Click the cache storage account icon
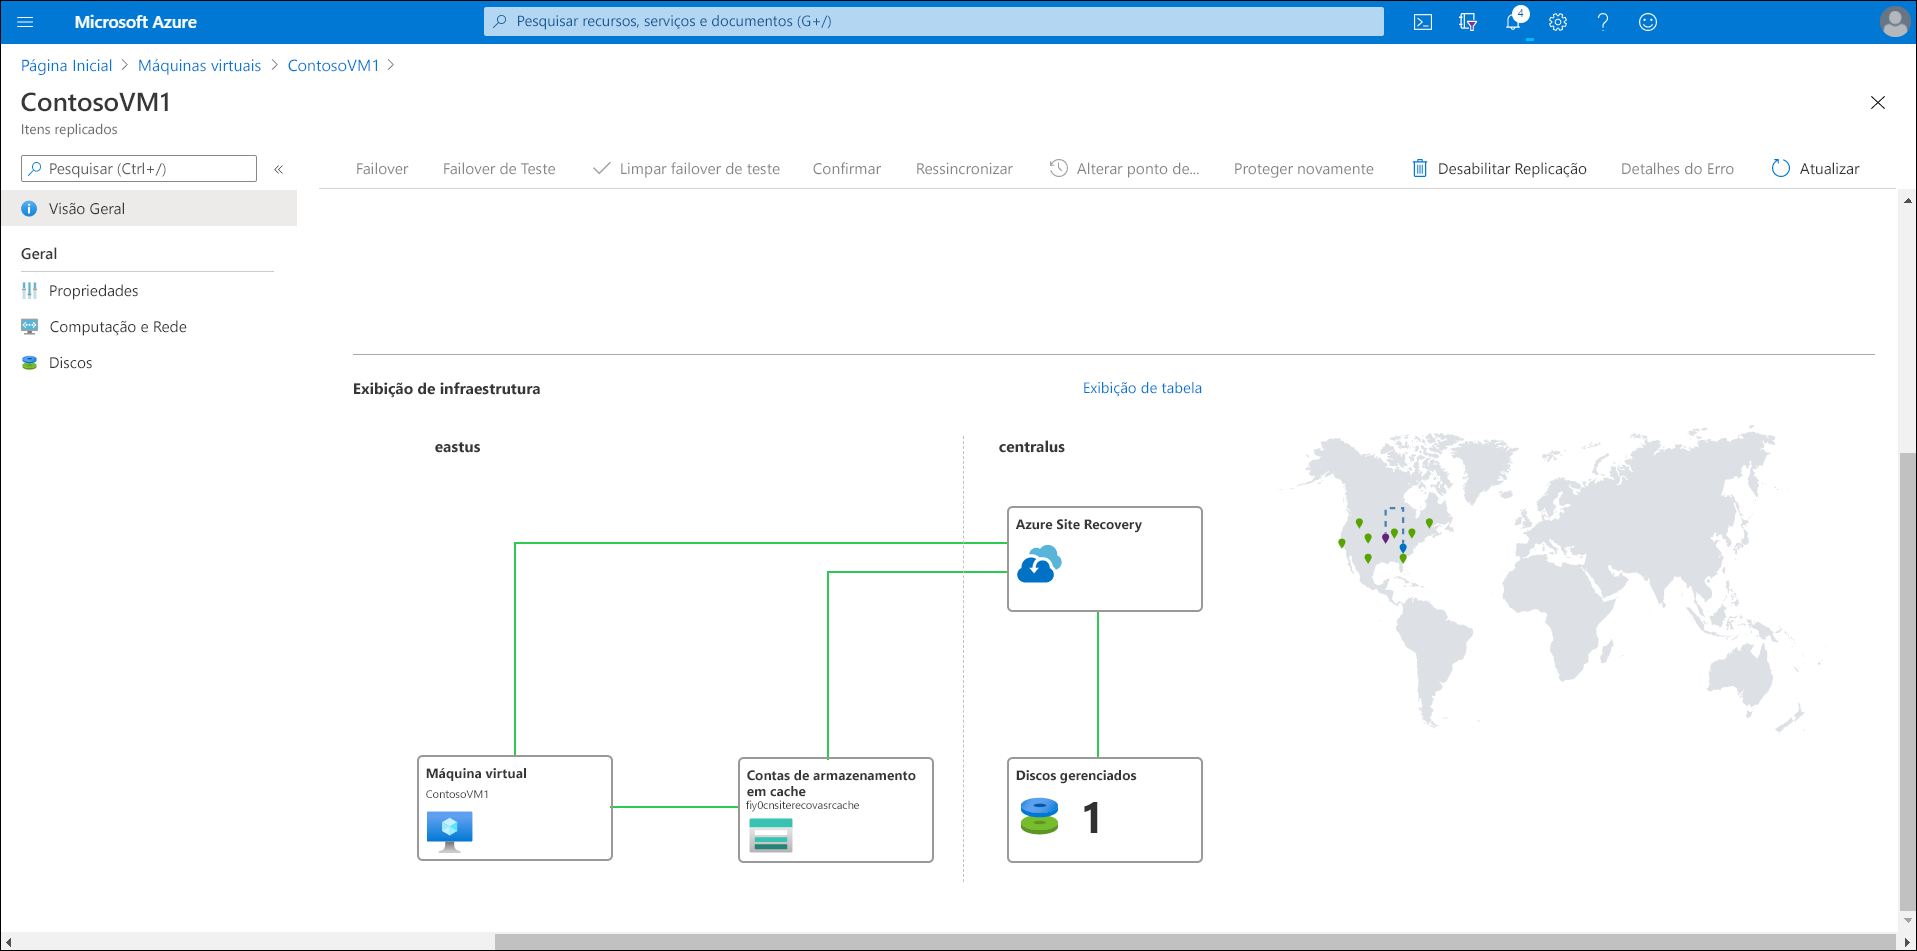The width and height of the screenshot is (1917, 951). point(771,835)
